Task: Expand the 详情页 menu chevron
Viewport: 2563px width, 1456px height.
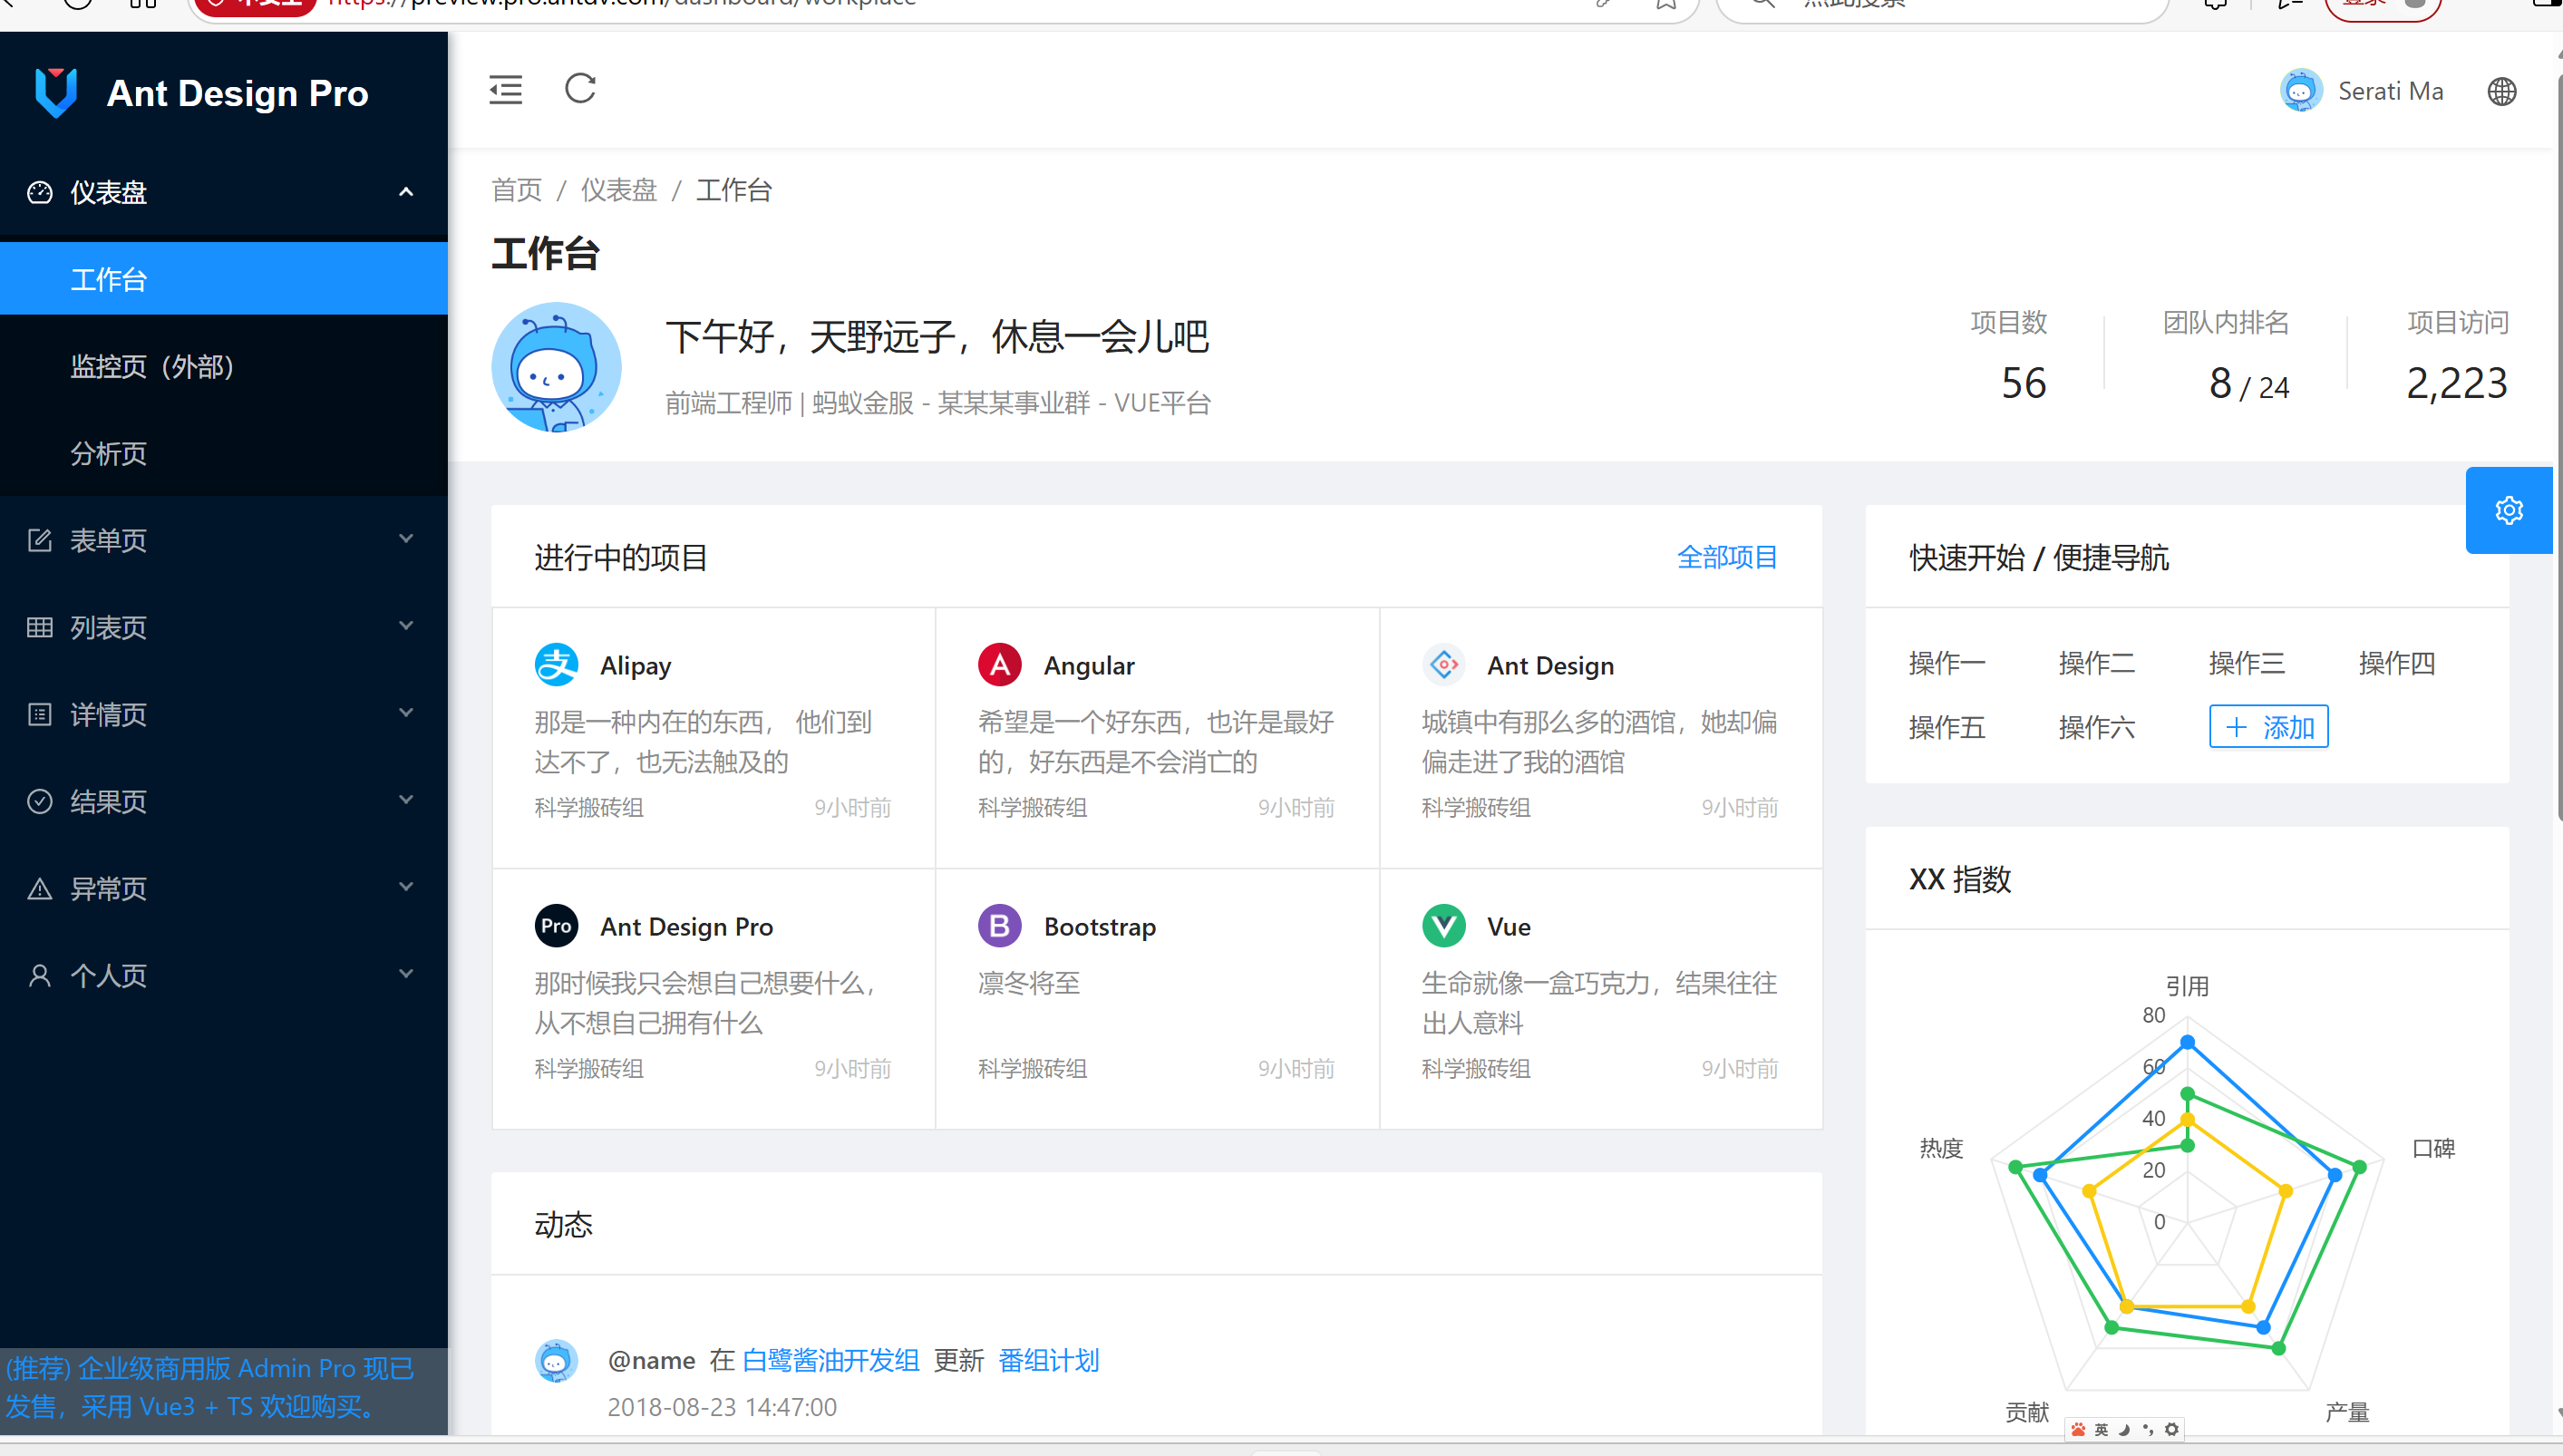Action: tap(406, 713)
